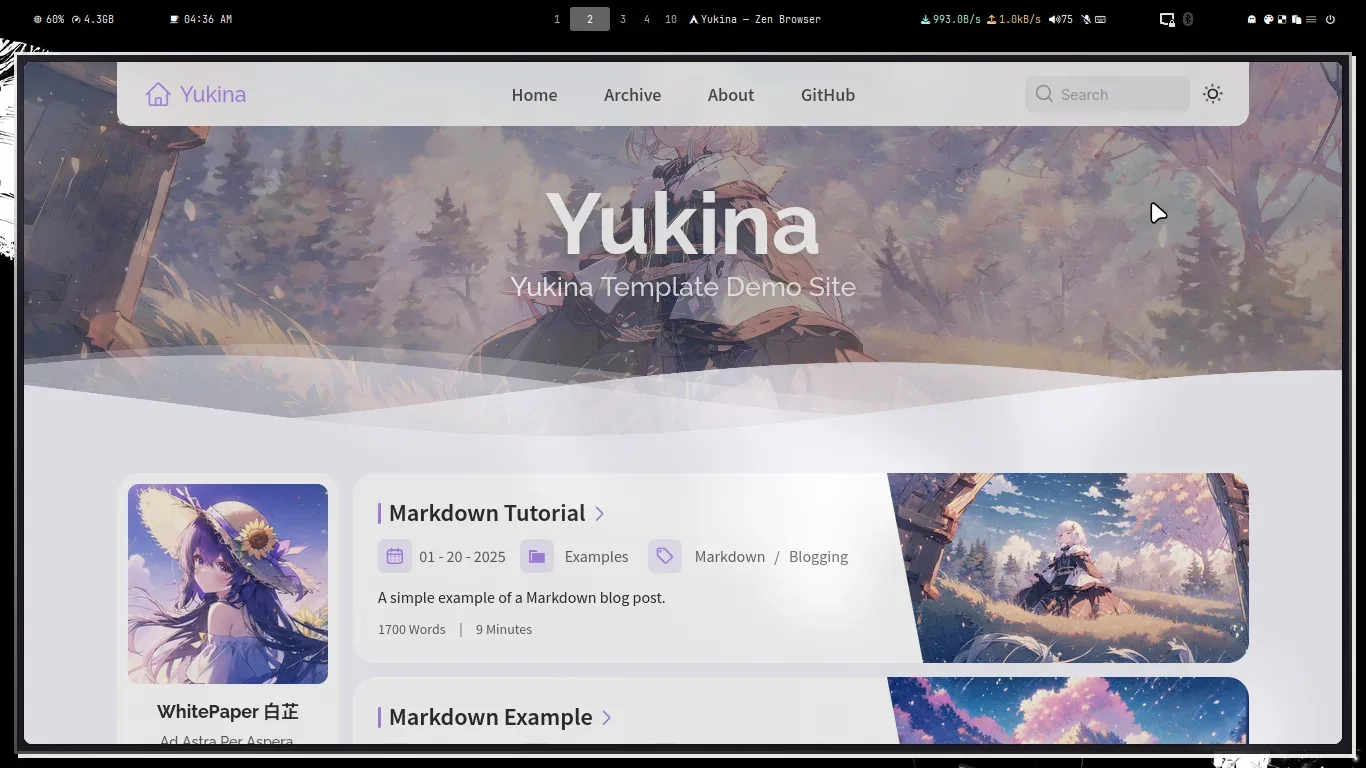Toggle the light/dark theme sun icon
This screenshot has width=1366, height=768.
click(x=1213, y=94)
